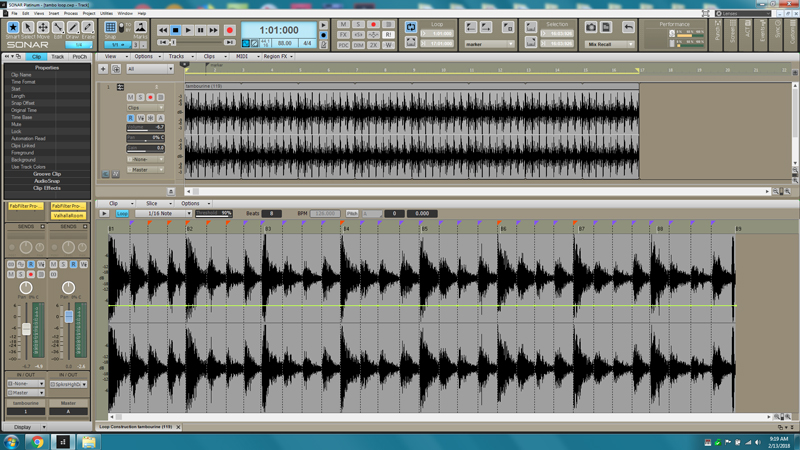Click the ValhallaRoom effect plugin
Screen dimensions: 800x450
68,215
